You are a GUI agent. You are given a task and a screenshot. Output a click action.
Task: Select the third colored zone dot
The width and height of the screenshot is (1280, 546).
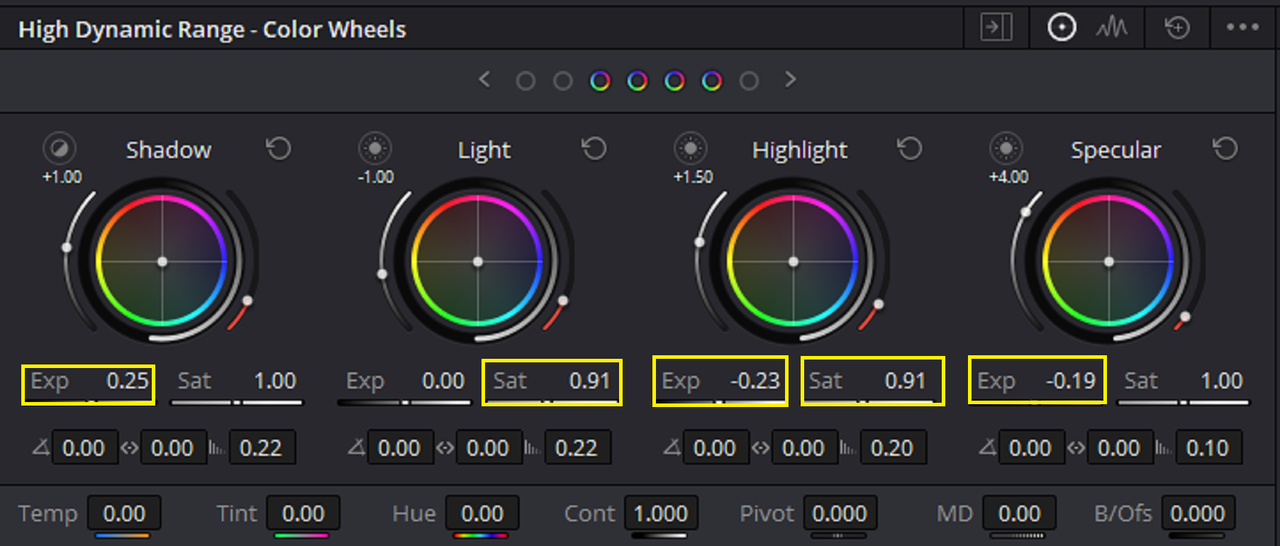(x=600, y=81)
